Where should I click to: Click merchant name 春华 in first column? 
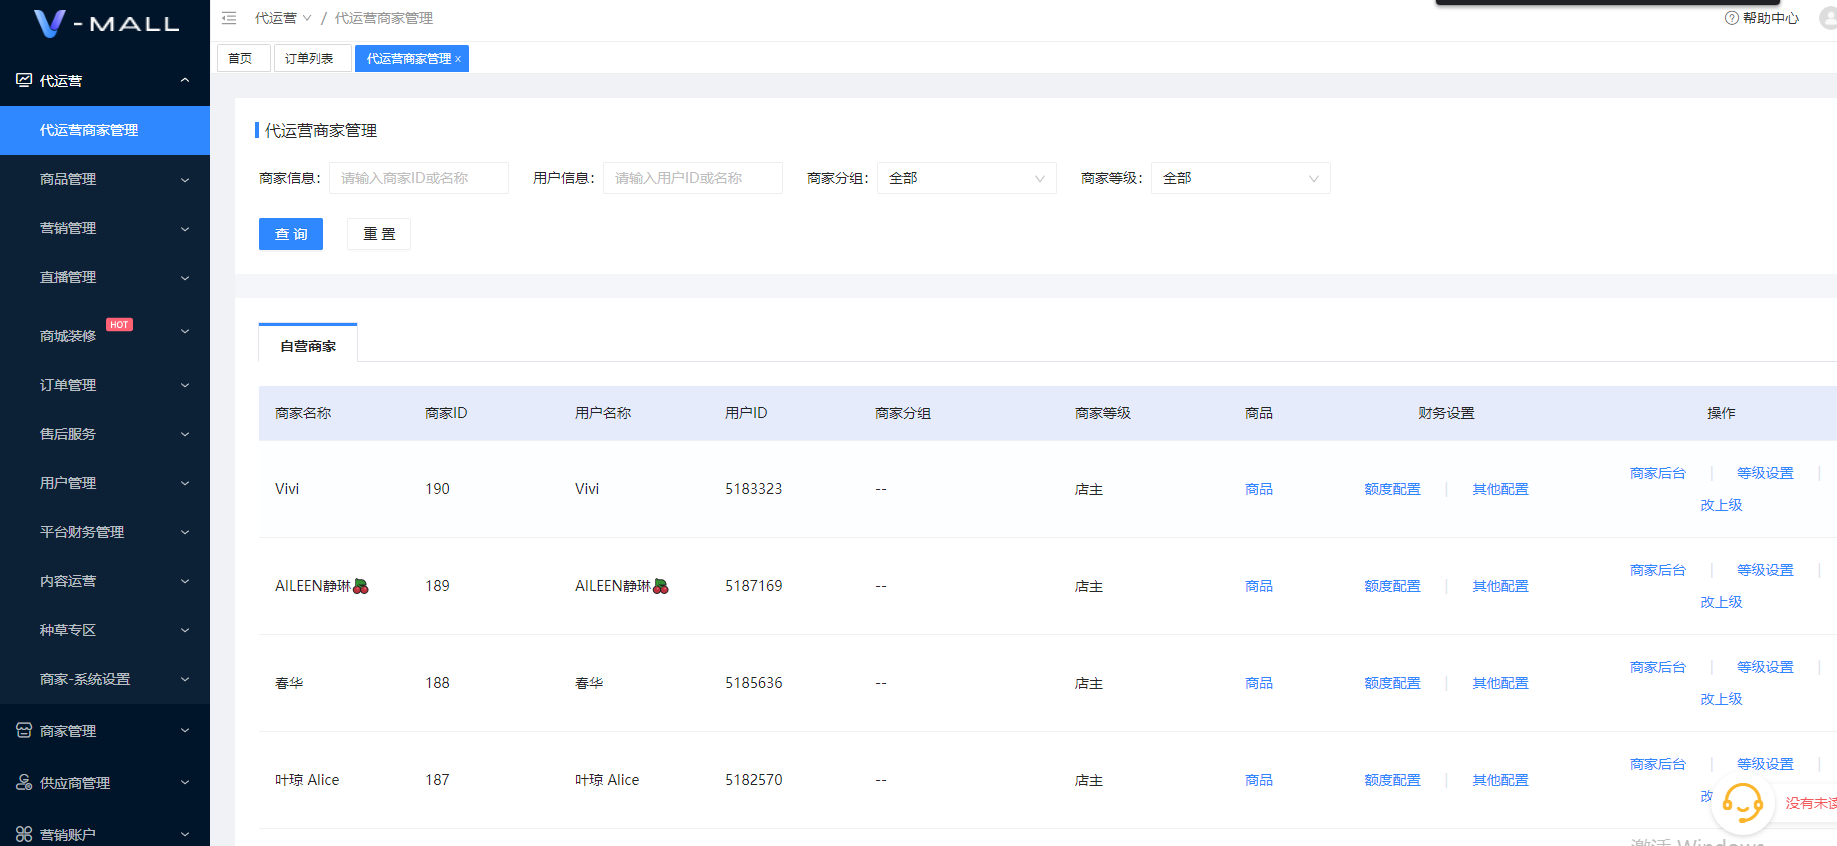pyautogui.click(x=289, y=683)
